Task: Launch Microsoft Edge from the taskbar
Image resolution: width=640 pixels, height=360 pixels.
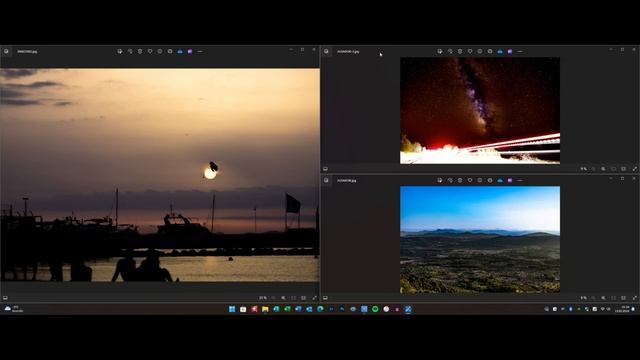Action: point(320,309)
